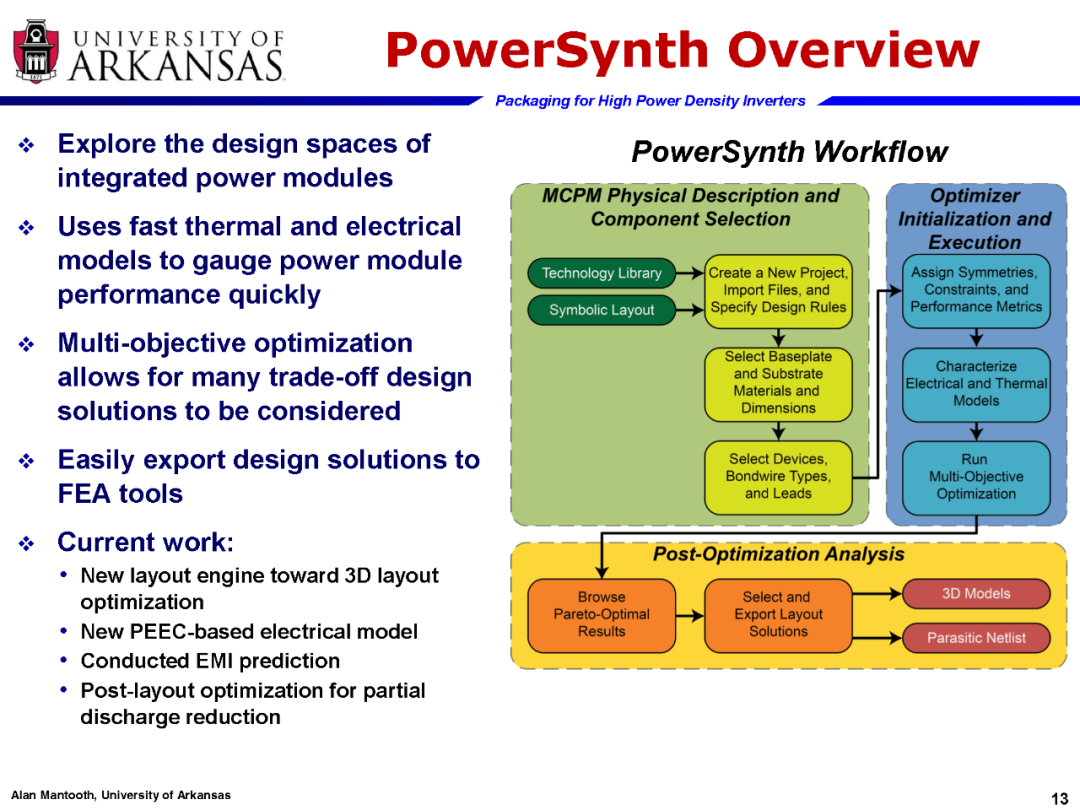Select the 'Optimizer Initialization and Execution' heading

[x=975, y=219]
